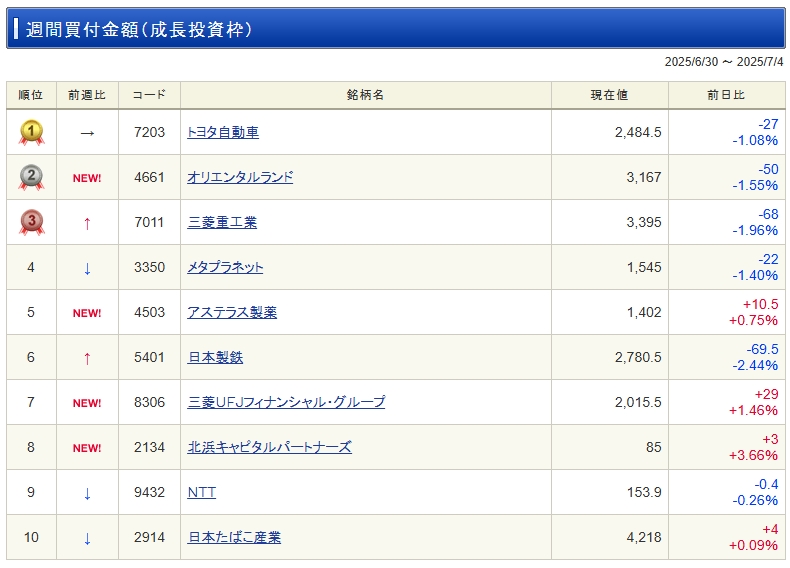The height and width of the screenshot is (568, 790).
Task: Click the NEW! badge in 三菱UFJ row
Action: 87,403
